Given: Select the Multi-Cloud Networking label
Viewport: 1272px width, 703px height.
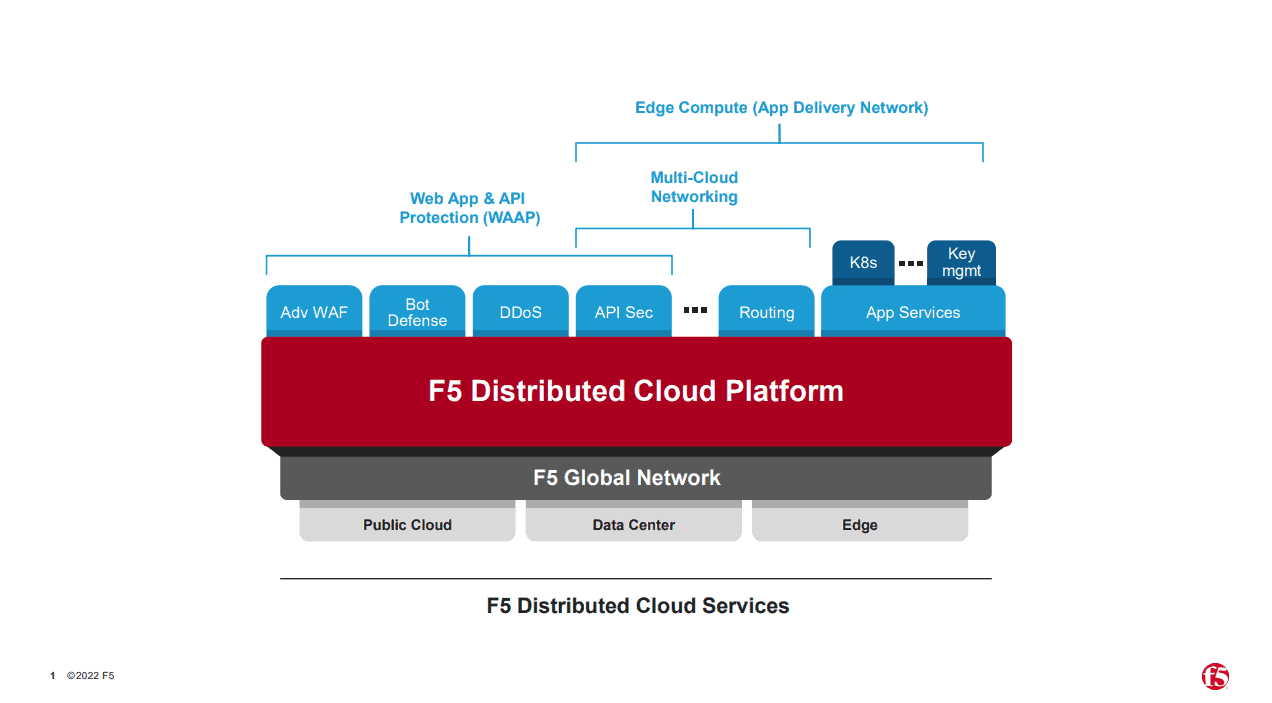Looking at the screenshot, I should tap(694, 187).
